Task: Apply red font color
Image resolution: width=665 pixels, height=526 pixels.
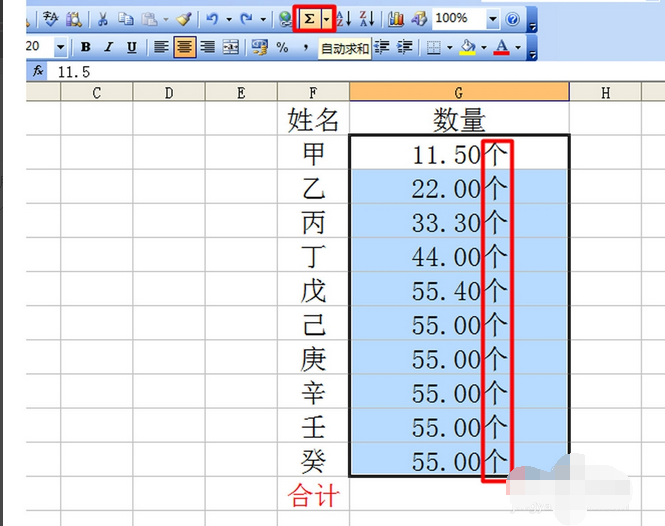Action: [502, 47]
